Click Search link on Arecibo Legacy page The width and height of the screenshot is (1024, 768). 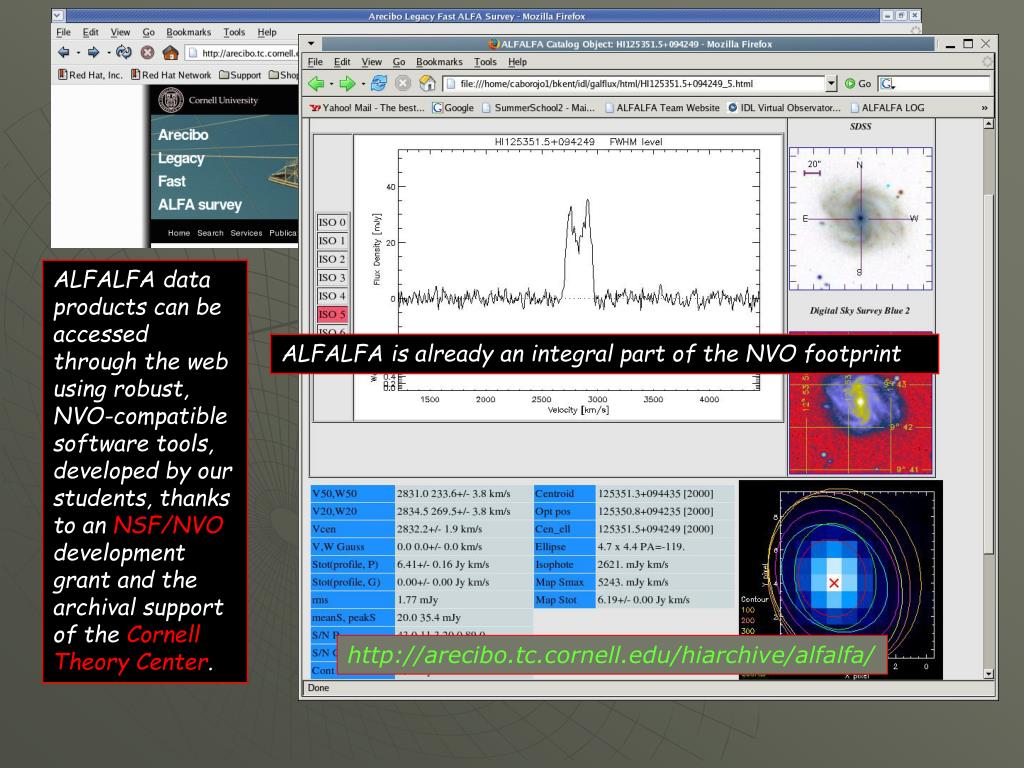click(210, 232)
